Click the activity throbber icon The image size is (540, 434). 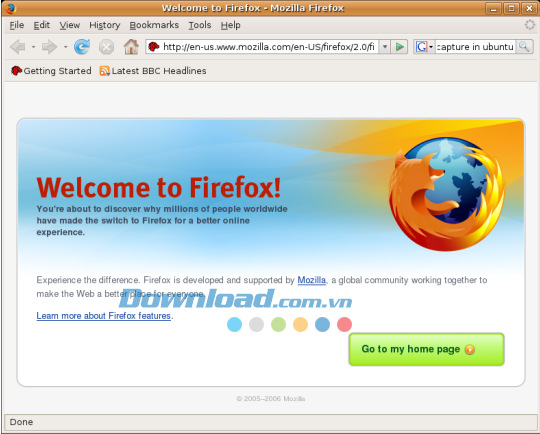click(x=530, y=25)
